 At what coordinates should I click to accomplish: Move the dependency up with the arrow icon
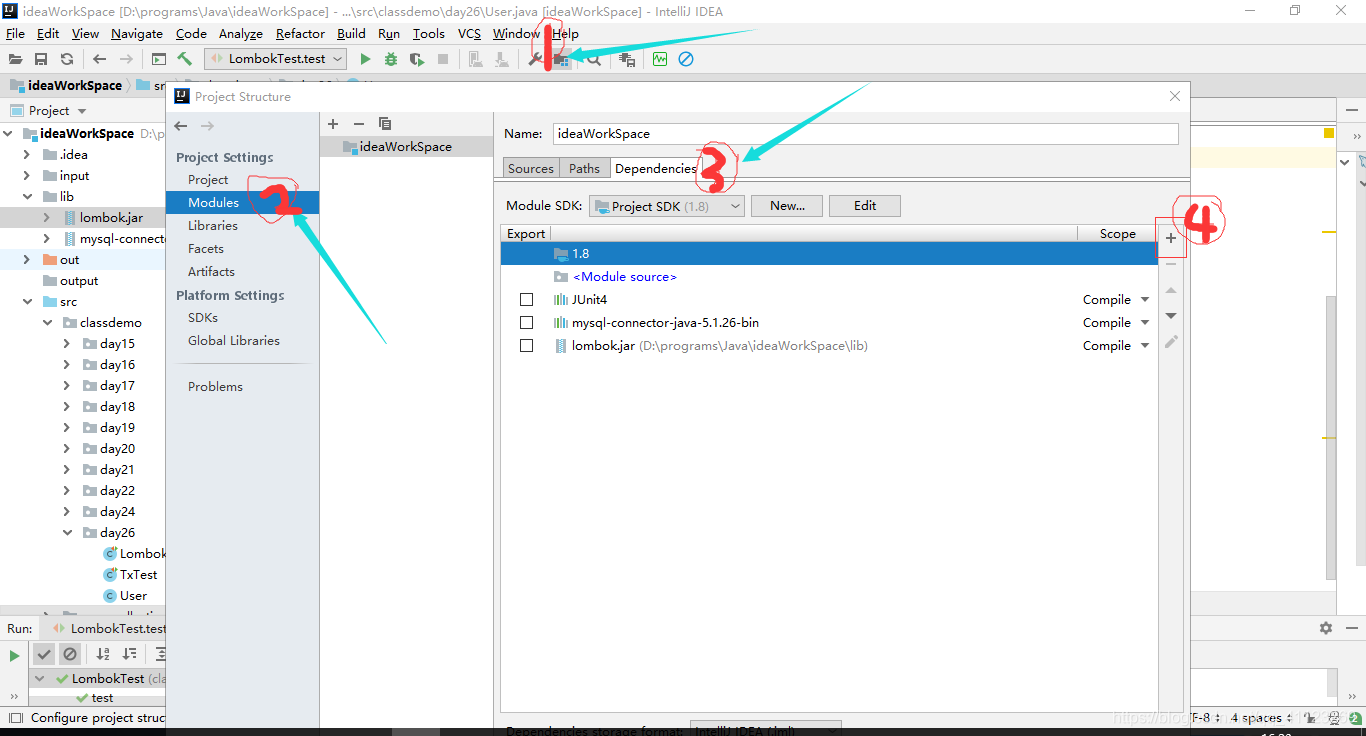(1171, 290)
